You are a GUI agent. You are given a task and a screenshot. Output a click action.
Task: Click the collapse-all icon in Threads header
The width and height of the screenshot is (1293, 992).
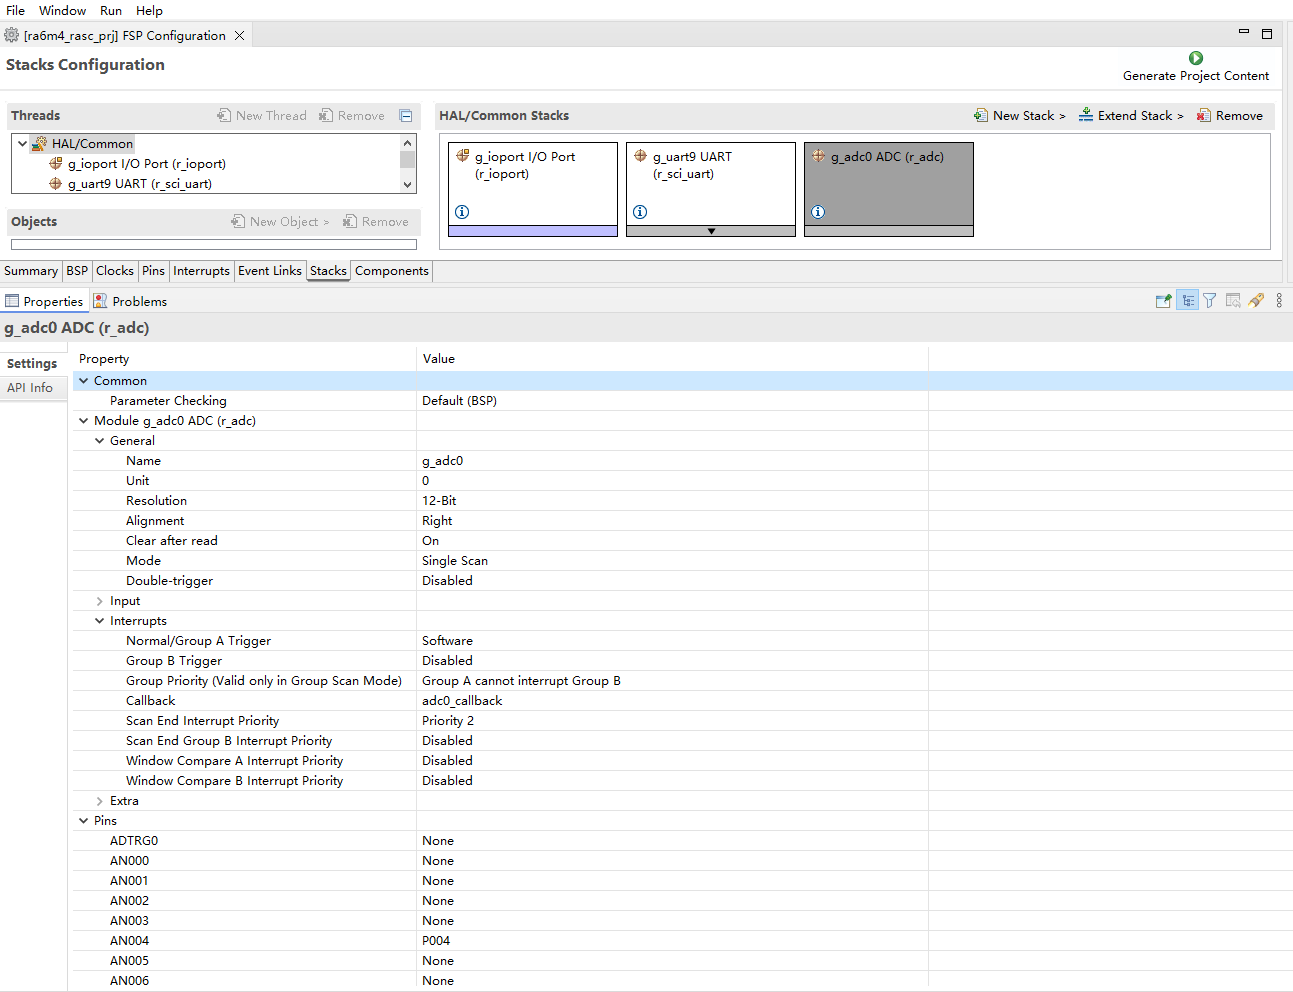coord(406,116)
